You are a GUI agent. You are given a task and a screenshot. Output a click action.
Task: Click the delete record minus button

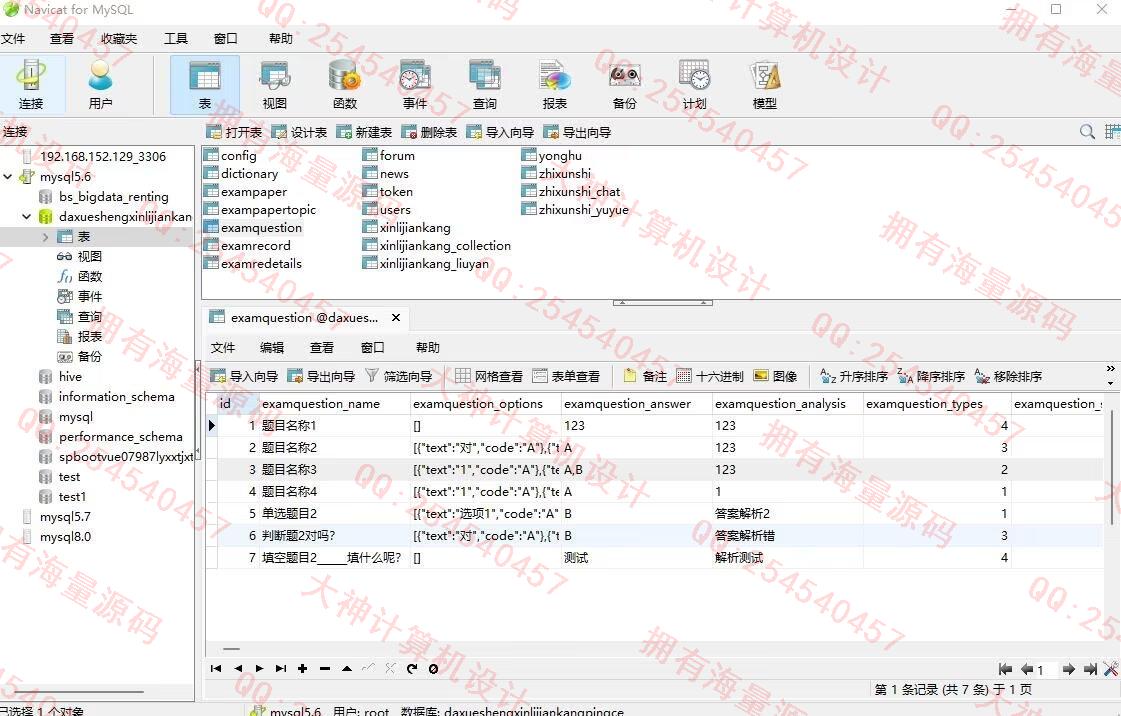coord(325,669)
